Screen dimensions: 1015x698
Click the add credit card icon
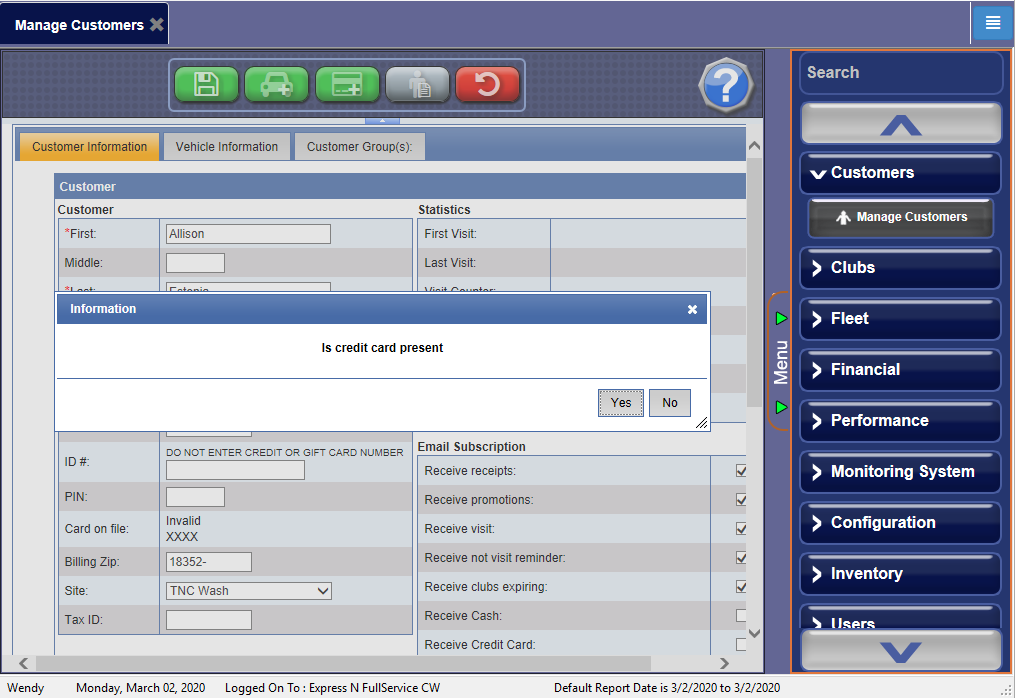347,85
